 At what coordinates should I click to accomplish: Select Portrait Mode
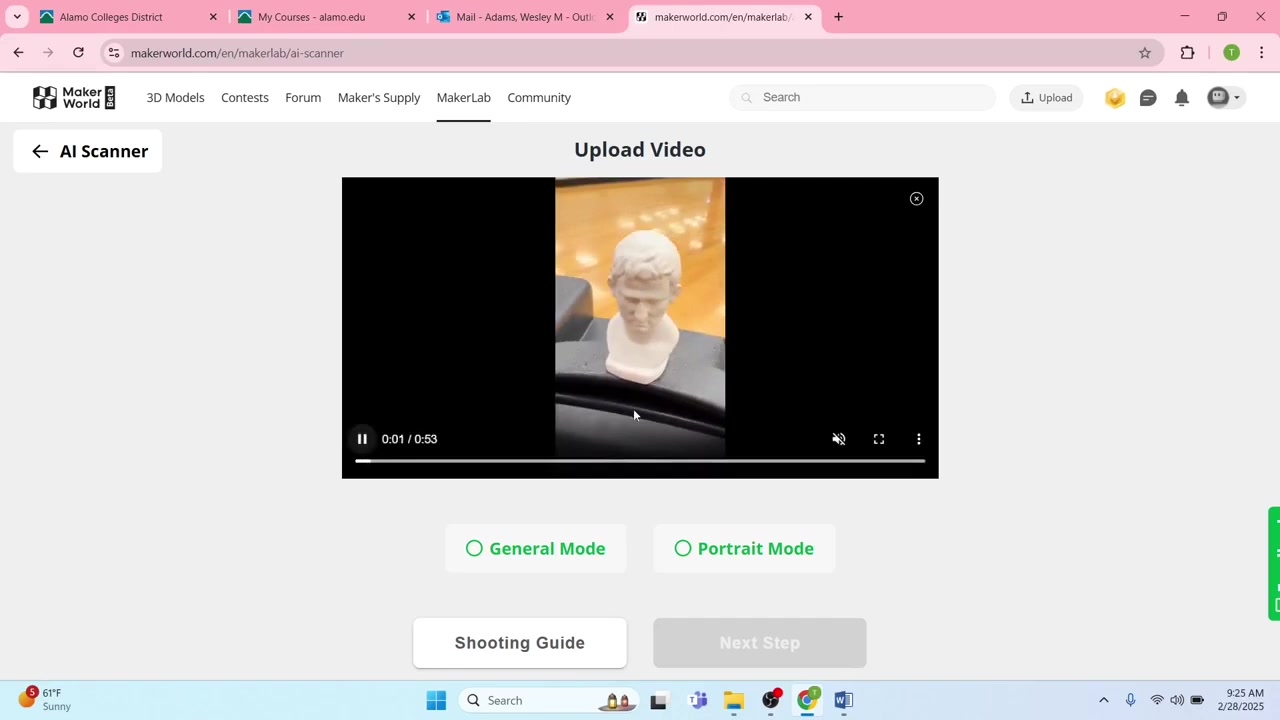tap(744, 548)
